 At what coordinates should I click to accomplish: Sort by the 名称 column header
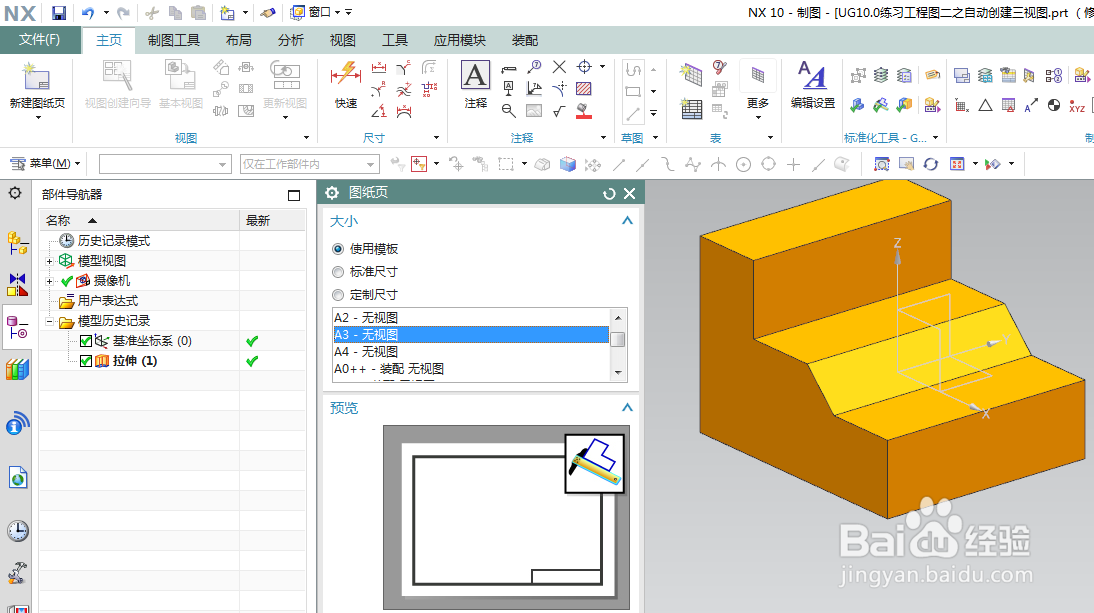140,220
